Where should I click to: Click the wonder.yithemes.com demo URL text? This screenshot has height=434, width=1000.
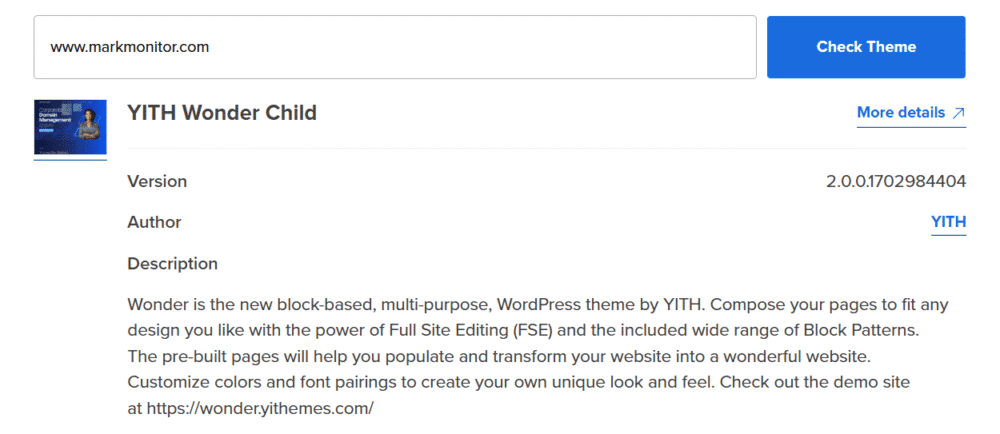tap(260, 408)
